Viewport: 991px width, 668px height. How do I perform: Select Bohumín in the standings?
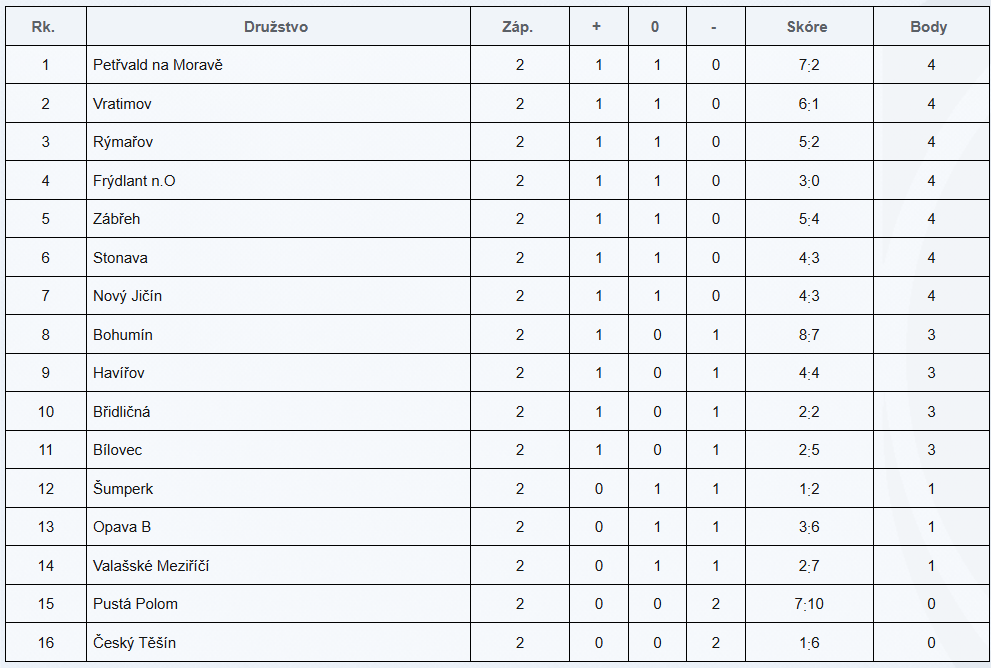(123, 335)
